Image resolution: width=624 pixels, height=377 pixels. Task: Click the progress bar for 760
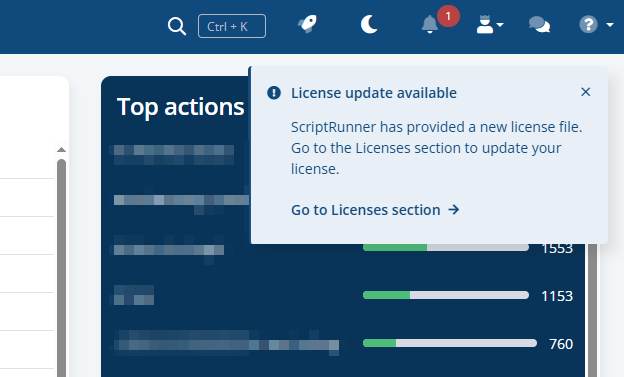tap(450, 343)
